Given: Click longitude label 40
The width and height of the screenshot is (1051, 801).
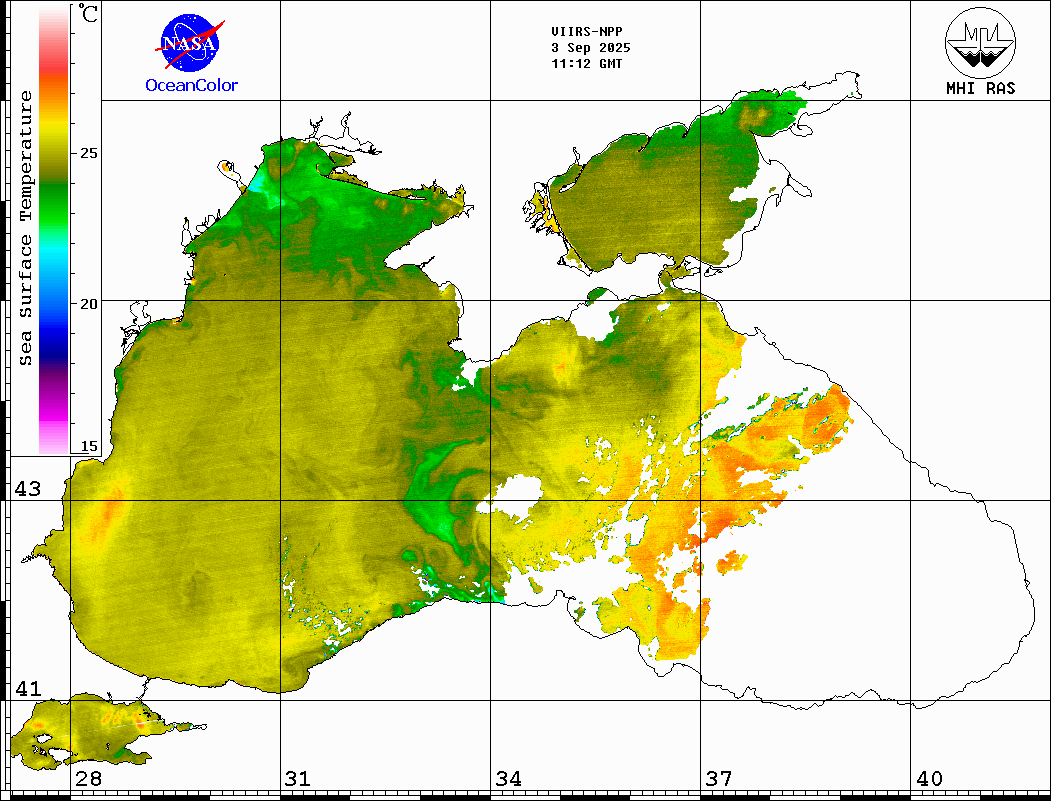Looking at the screenshot, I should pyautogui.click(x=929, y=779).
